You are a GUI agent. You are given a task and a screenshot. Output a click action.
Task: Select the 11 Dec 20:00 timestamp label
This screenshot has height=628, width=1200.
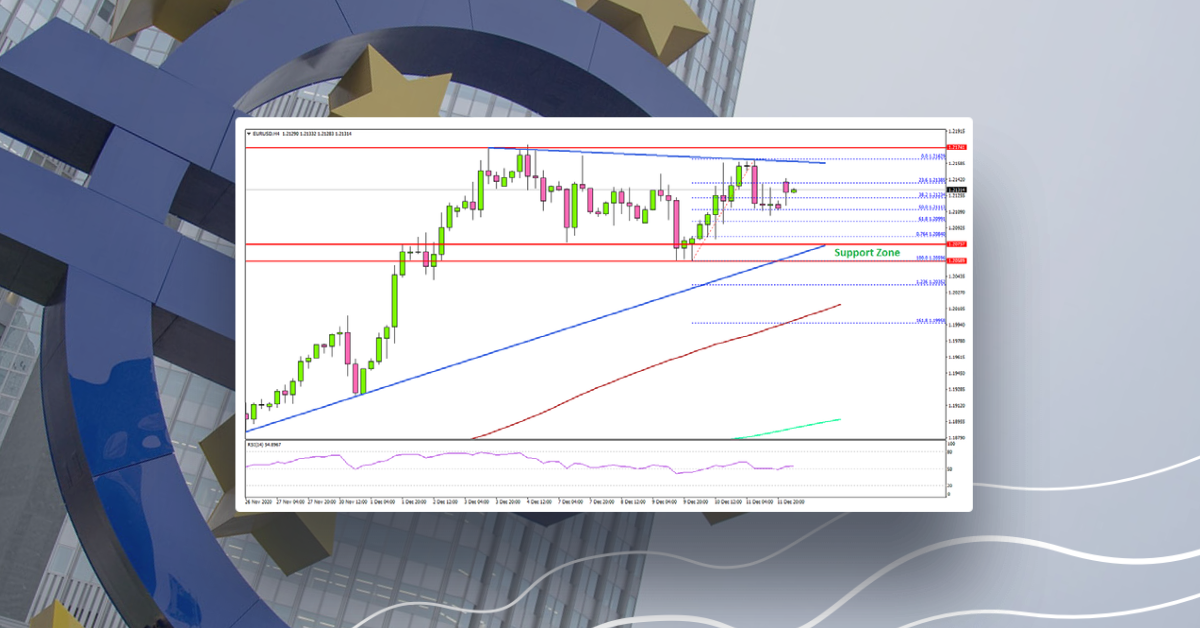coord(790,498)
